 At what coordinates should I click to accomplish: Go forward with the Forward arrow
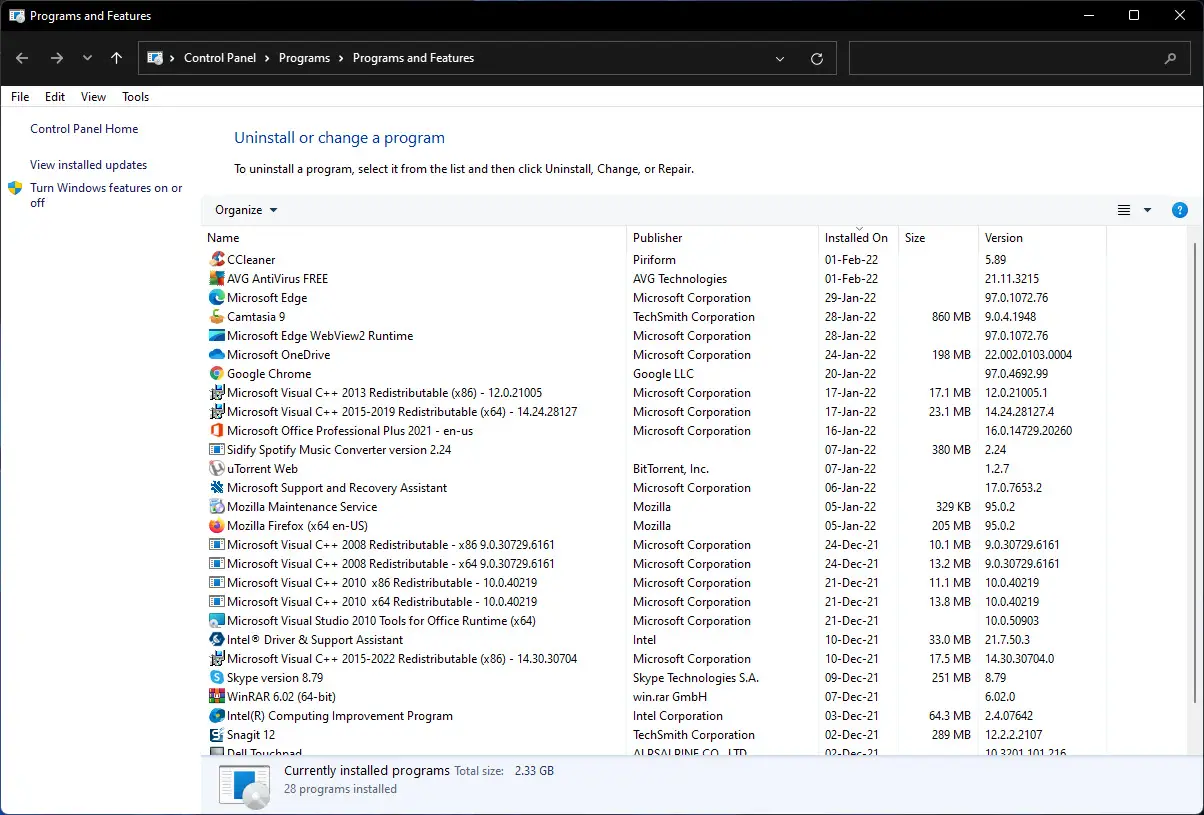(x=57, y=59)
